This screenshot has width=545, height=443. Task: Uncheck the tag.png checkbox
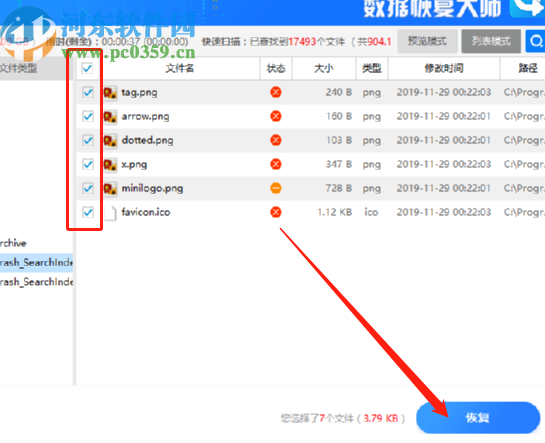click(88, 92)
